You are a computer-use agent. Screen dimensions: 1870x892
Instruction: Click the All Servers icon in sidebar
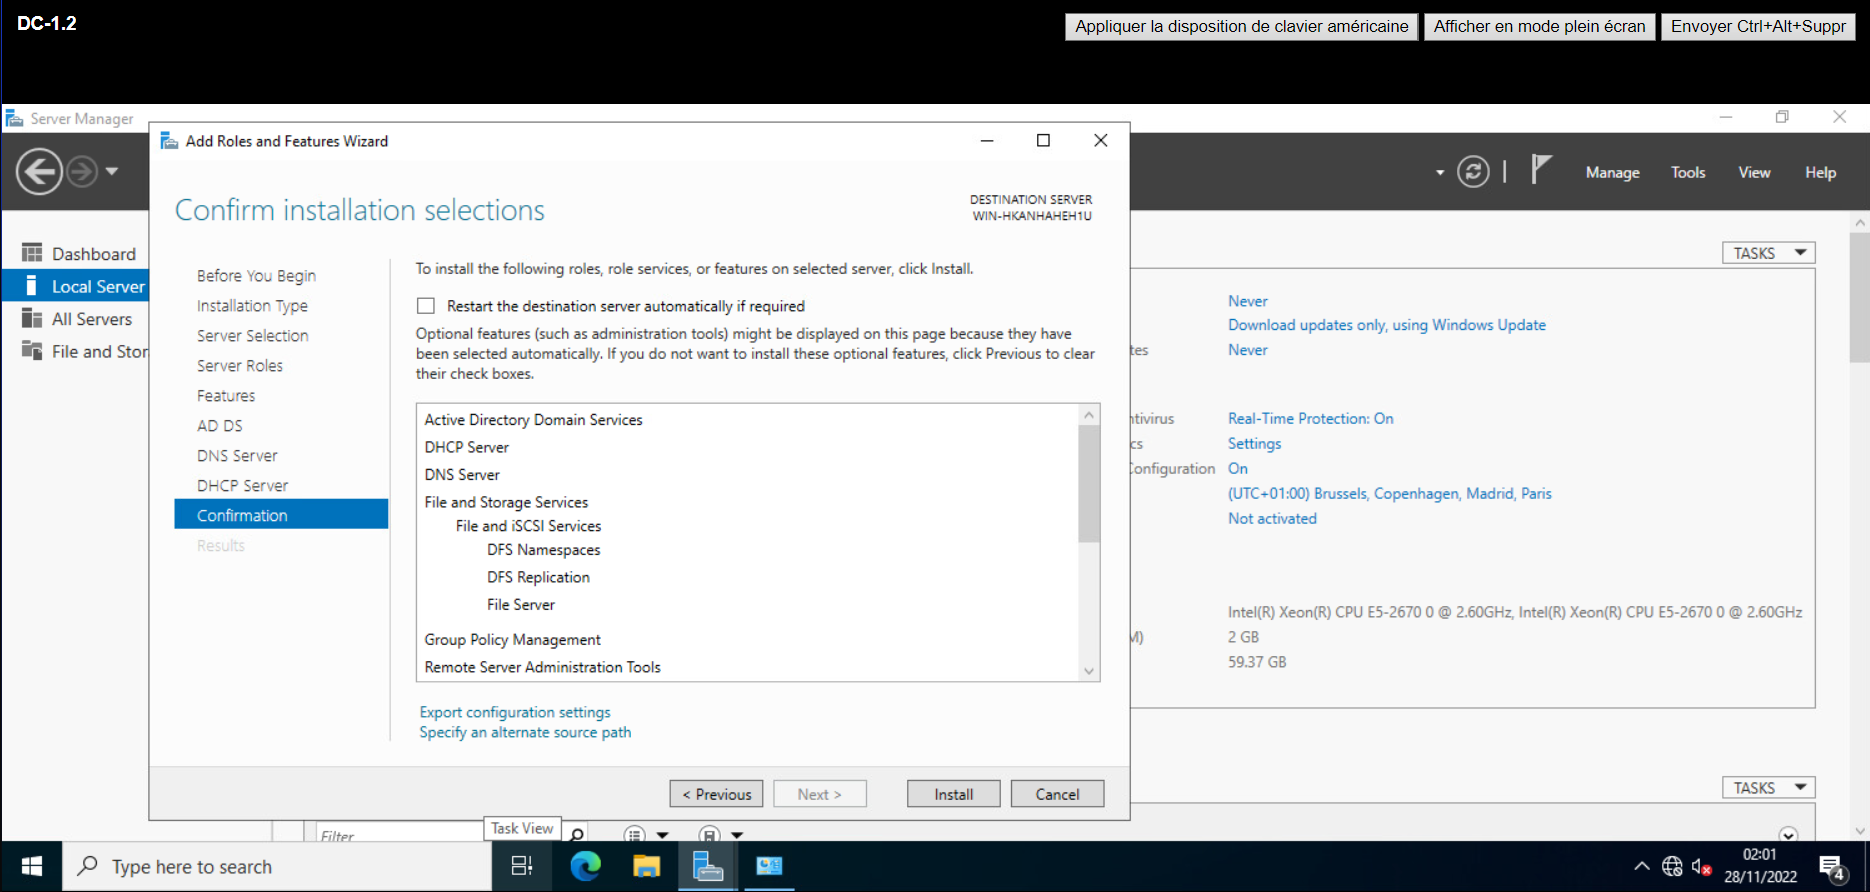click(x=32, y=318)
